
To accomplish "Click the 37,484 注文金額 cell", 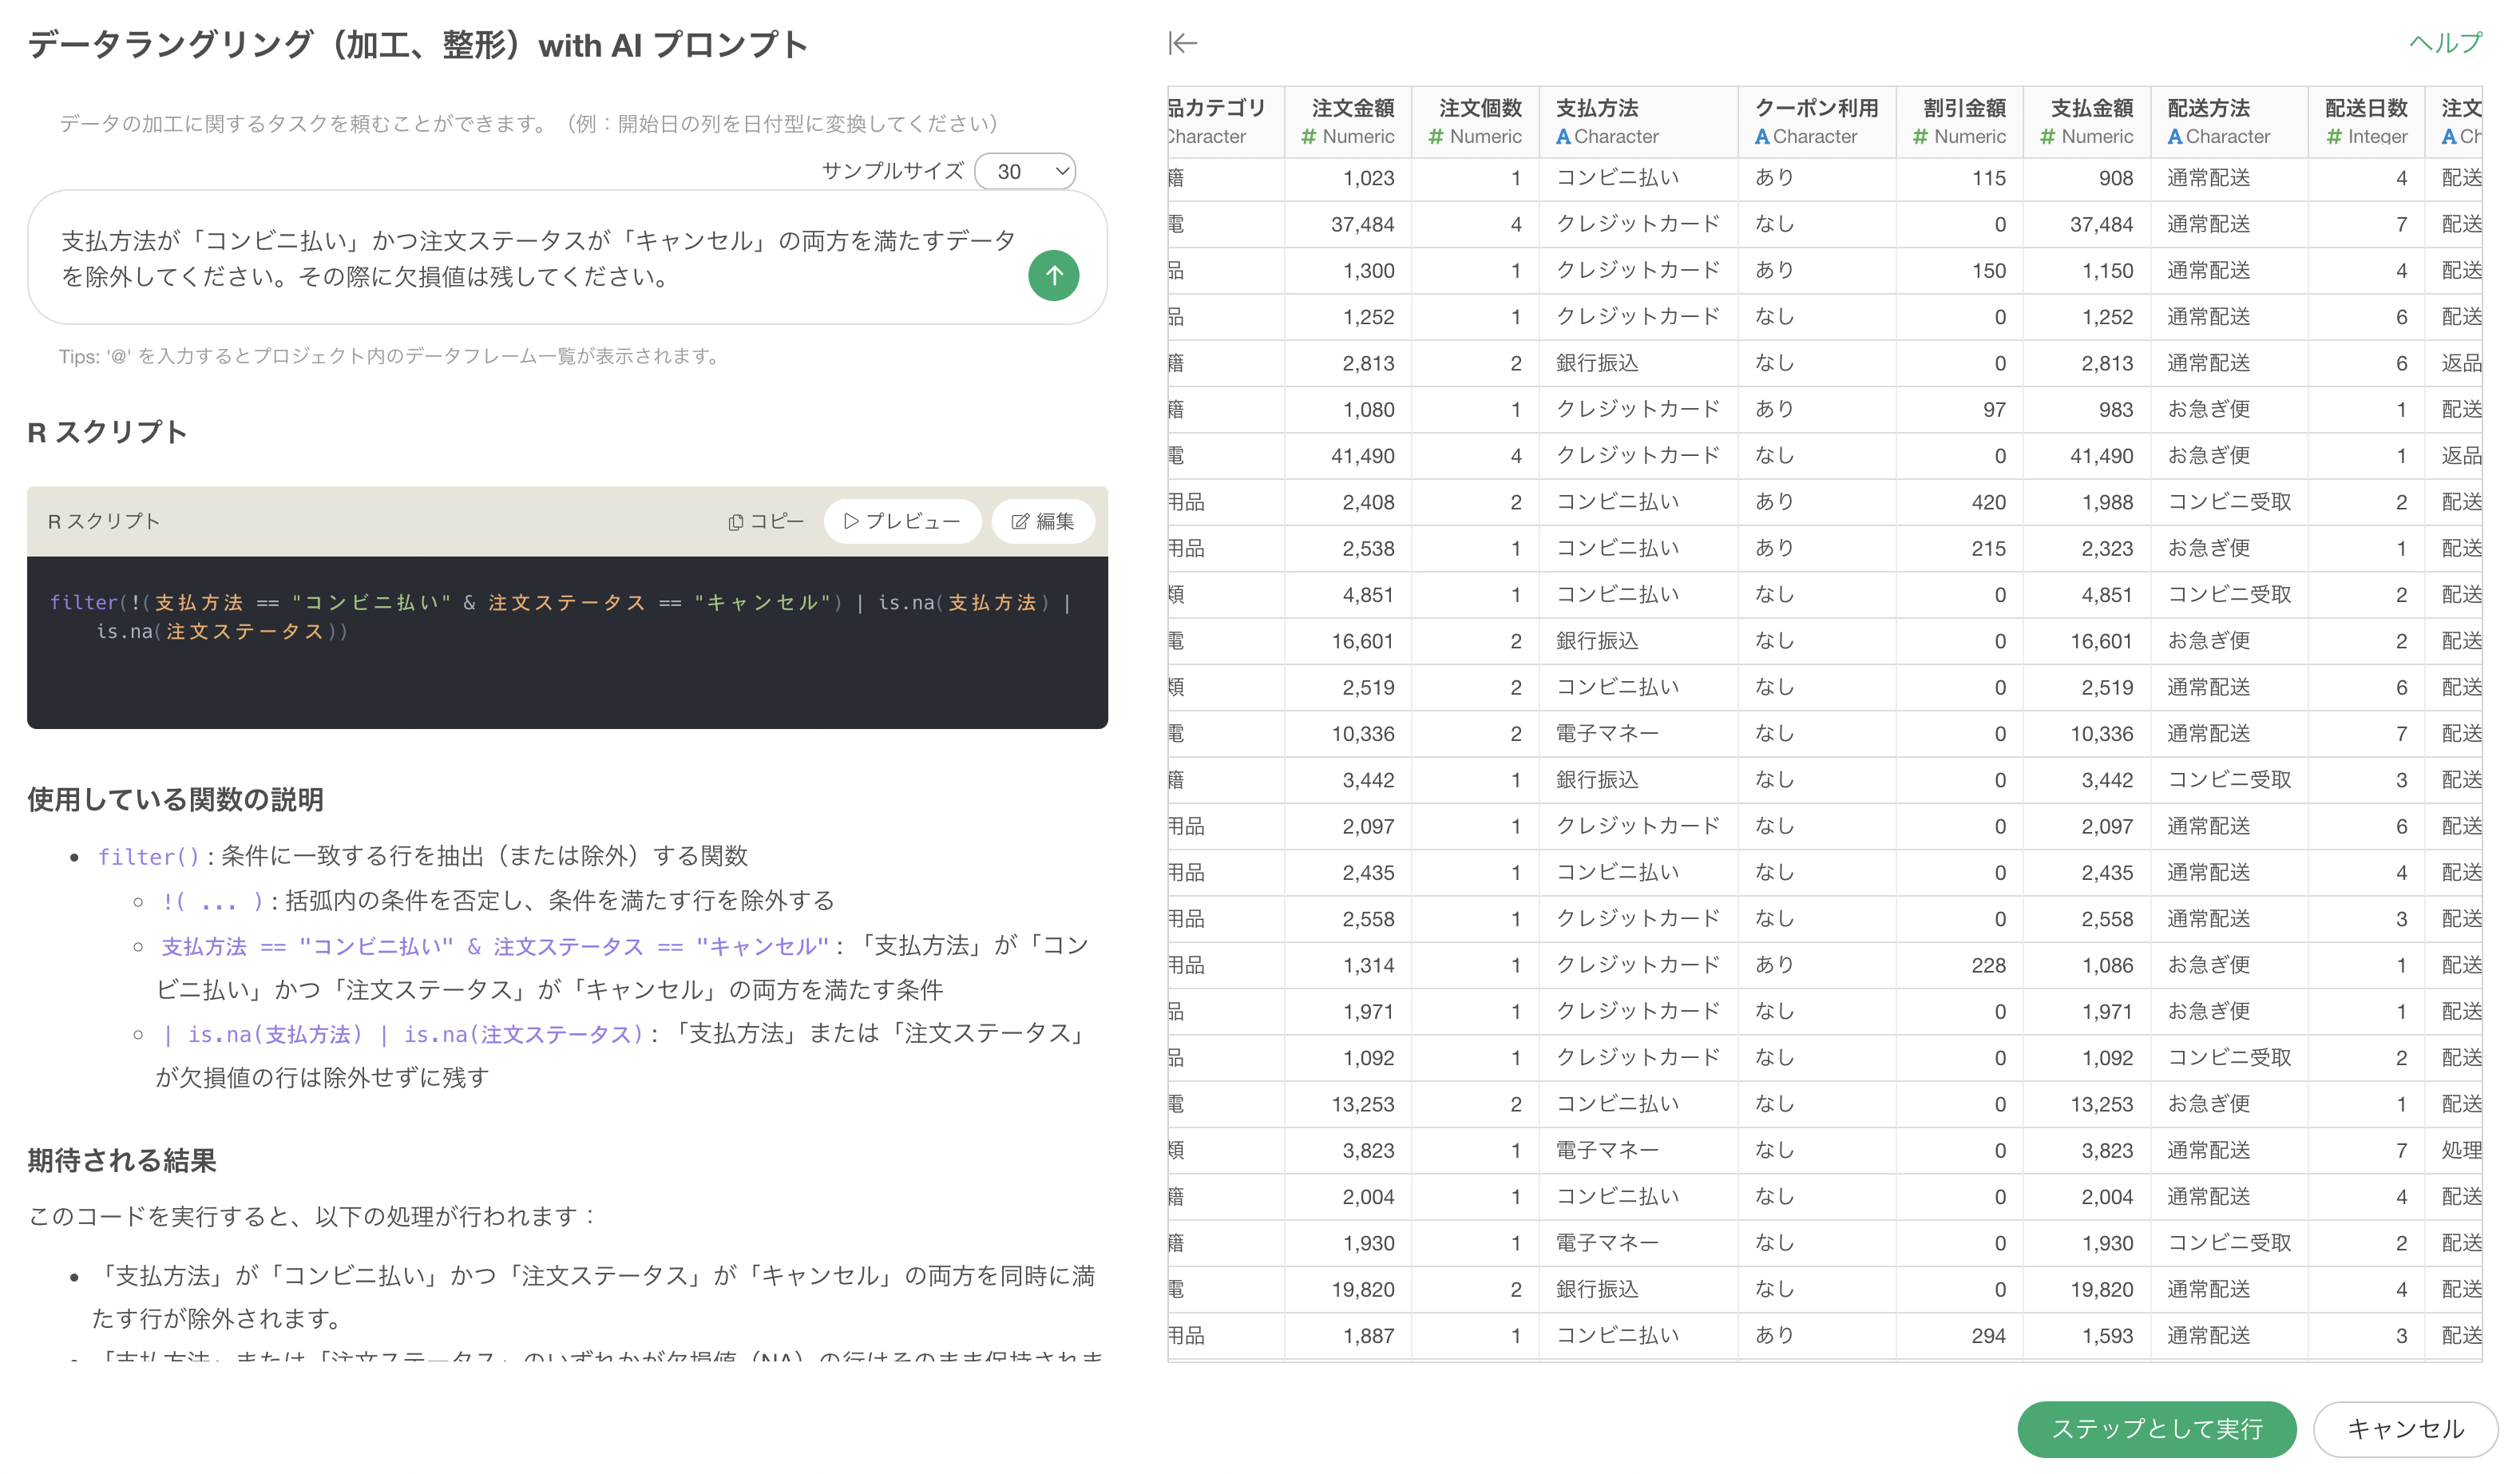I will 1362,224.
